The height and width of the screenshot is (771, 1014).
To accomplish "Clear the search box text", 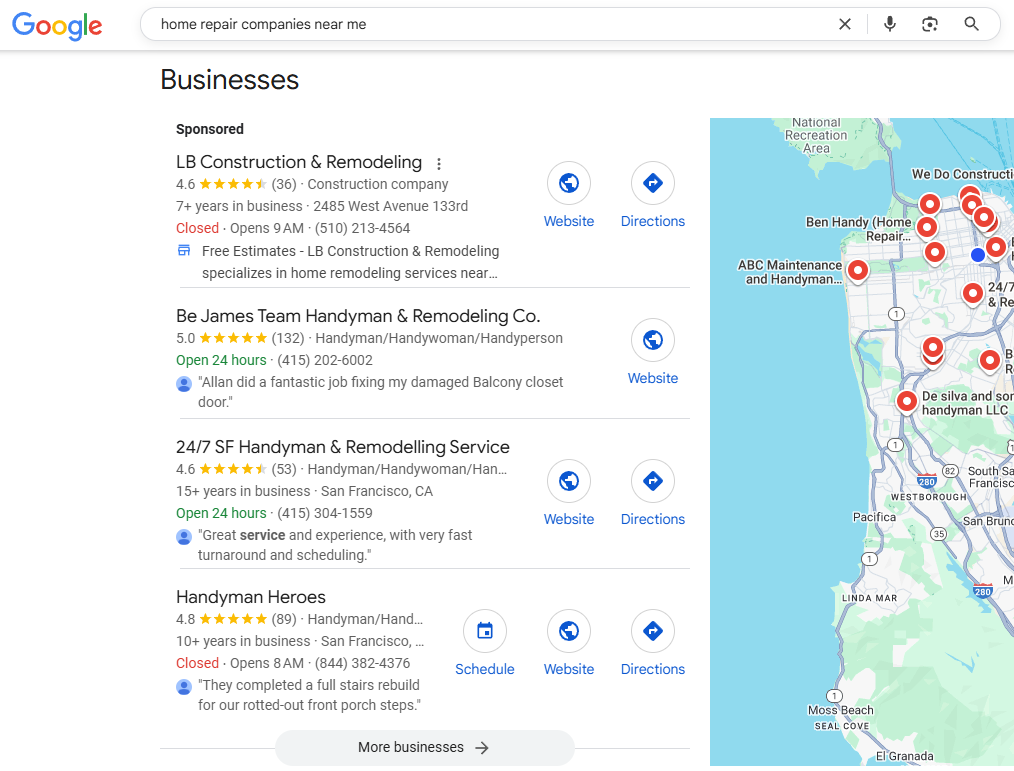I will point(845,24).
